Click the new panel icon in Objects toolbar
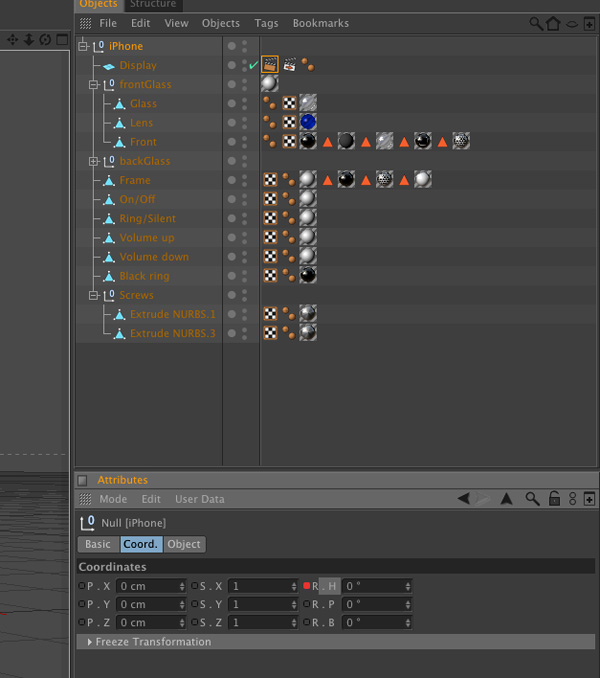 (x=589, y=24)
